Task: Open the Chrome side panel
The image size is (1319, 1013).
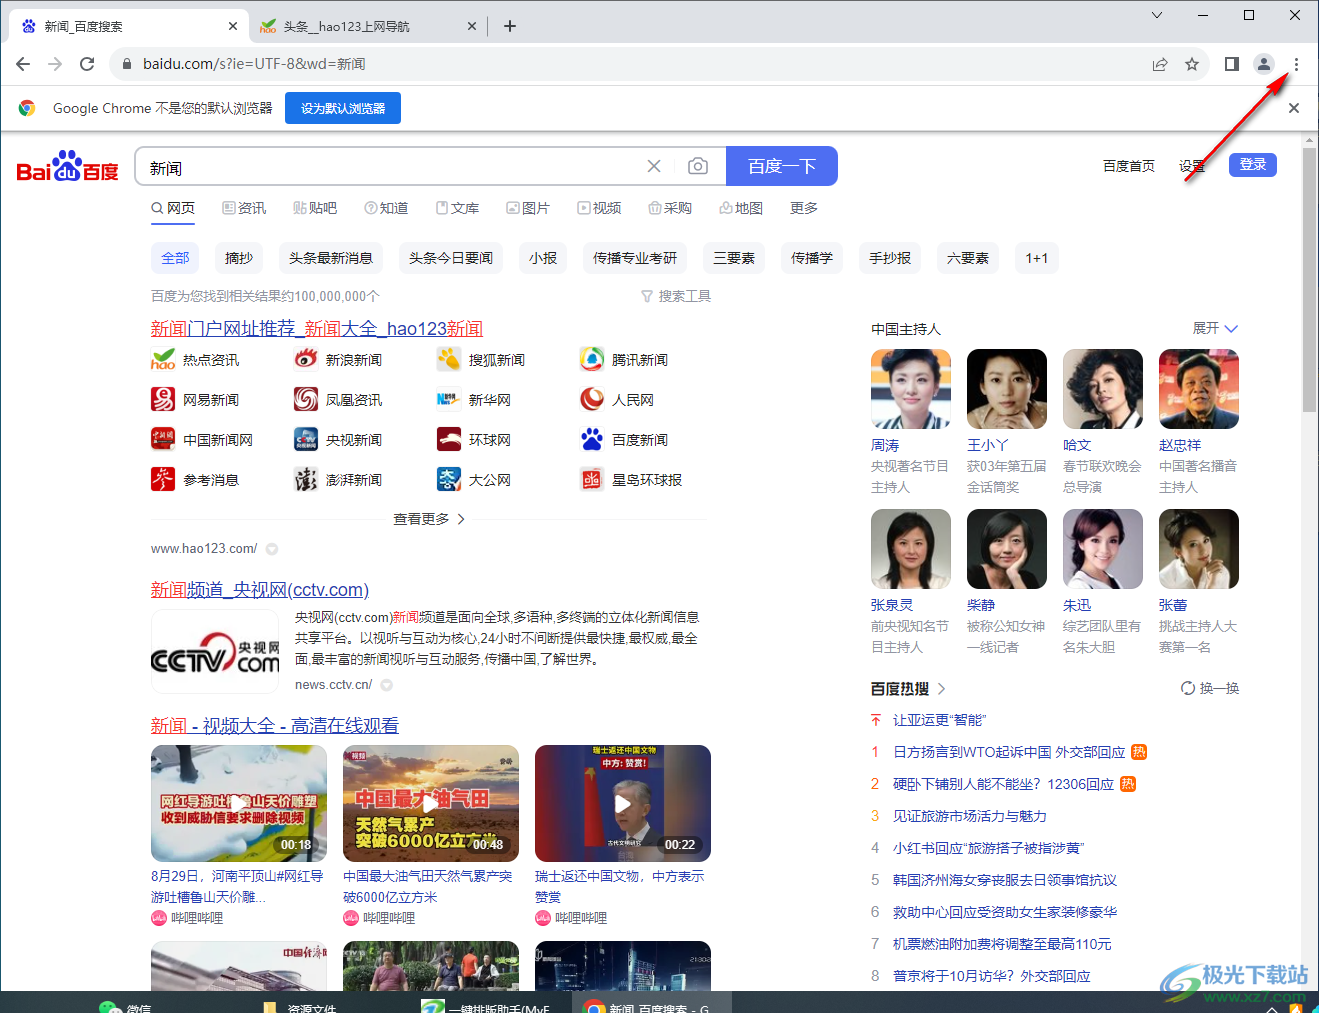Action: coord(1232,64)
